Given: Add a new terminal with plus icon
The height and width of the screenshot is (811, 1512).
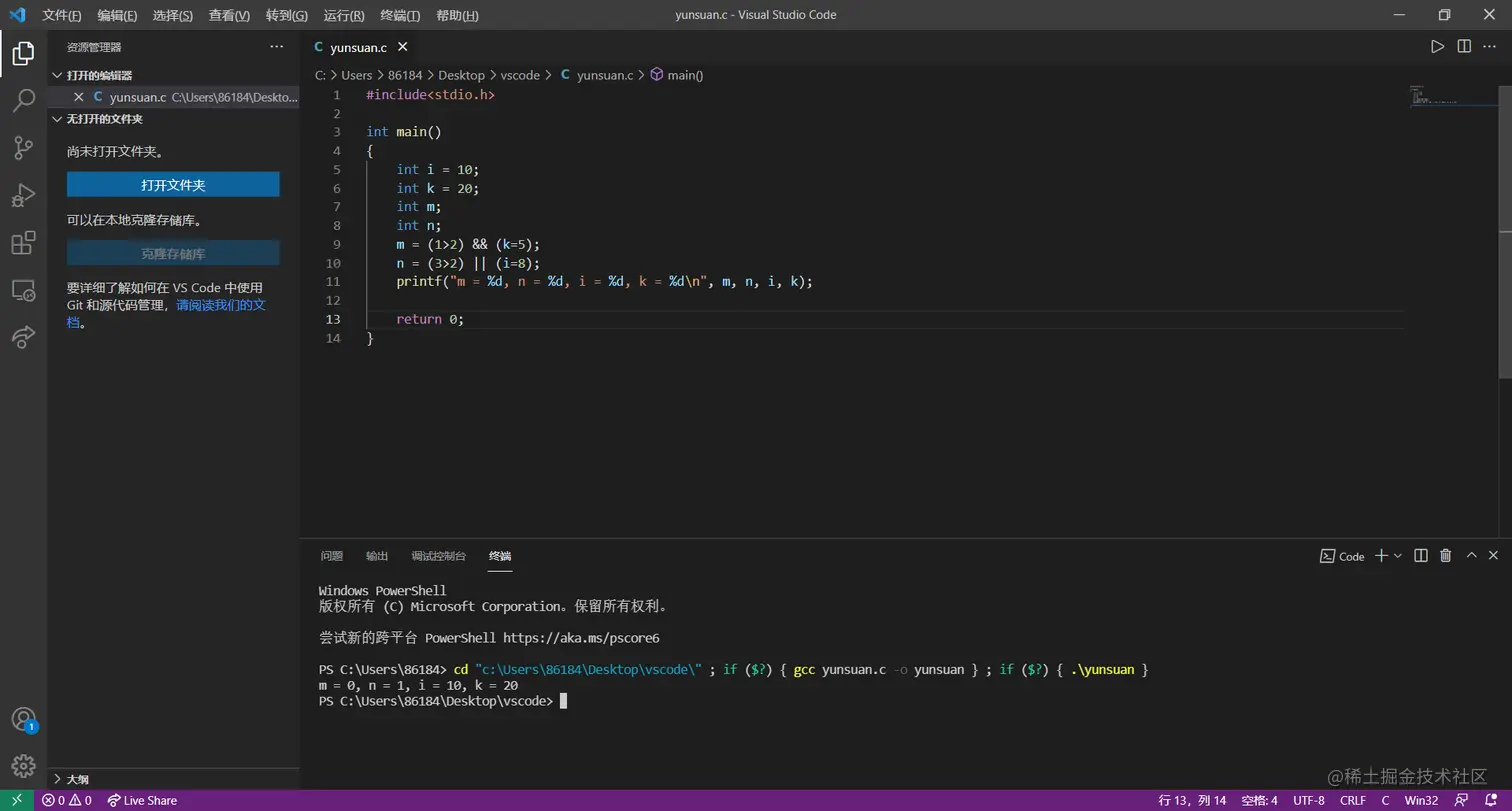Looking at the screenshot, I should (x=1381, y=556).
